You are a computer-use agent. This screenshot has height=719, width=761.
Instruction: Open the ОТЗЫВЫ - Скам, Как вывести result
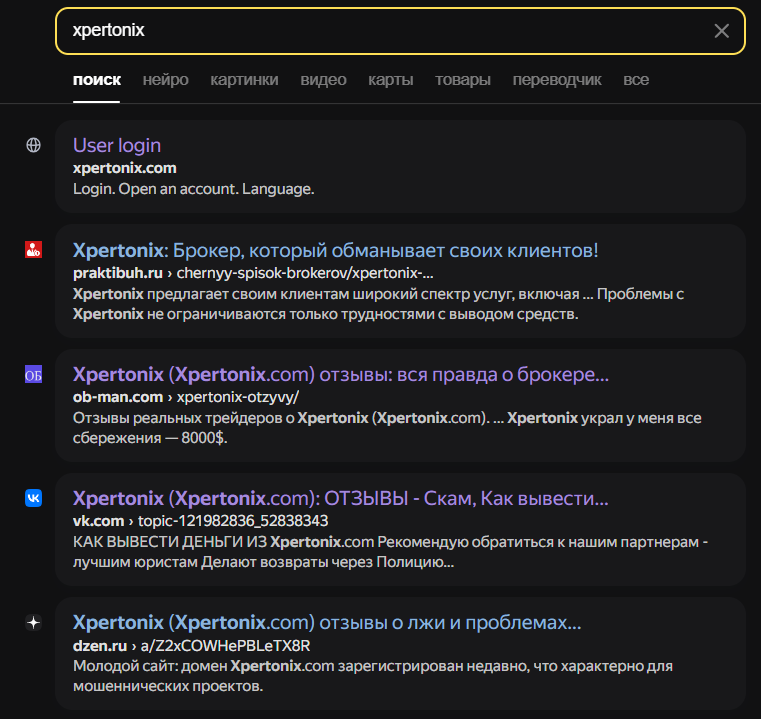click(340, 498)
